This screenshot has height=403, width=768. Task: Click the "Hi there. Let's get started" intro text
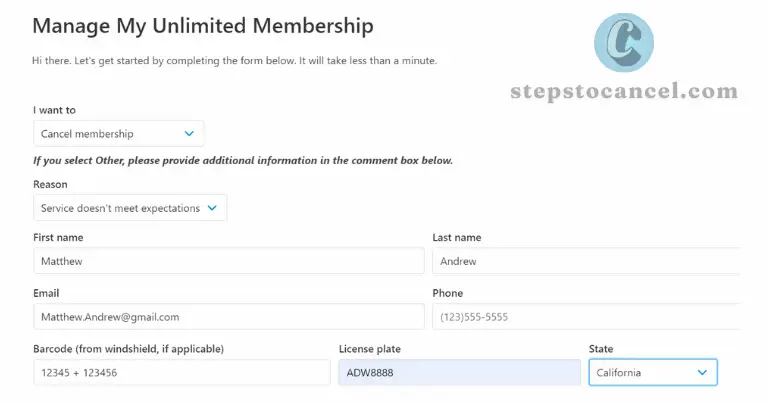coord(234,61)
